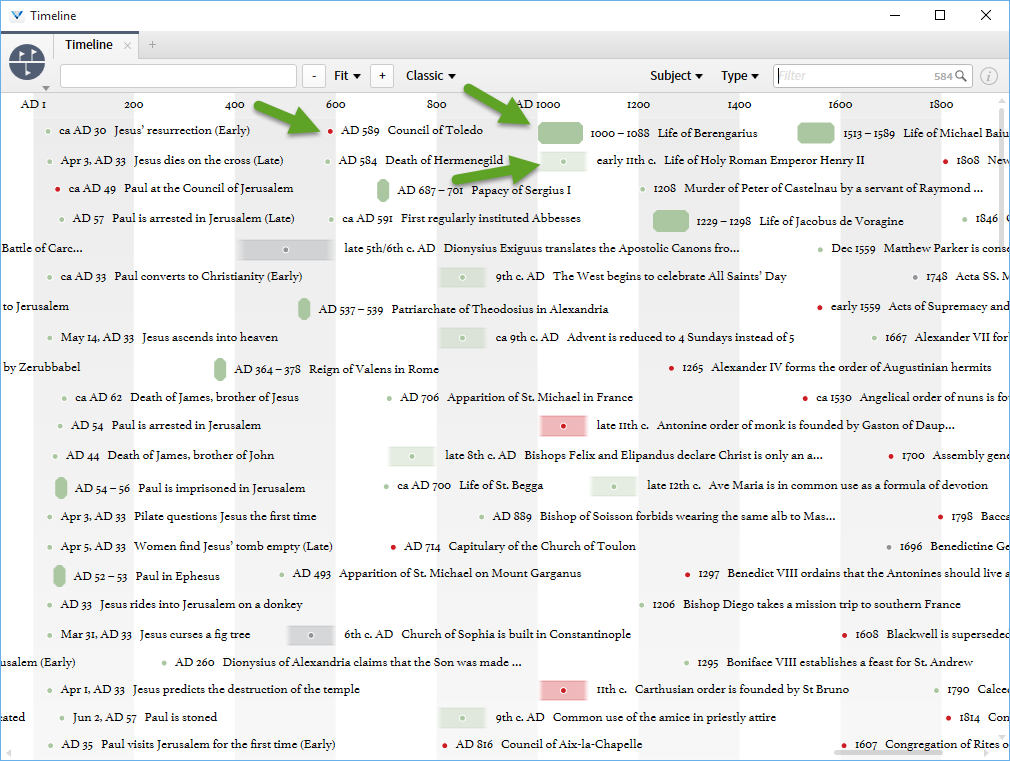Open the Fit dropdown
The height and width of the screenshot is (761, 1010).
click(x=347, y=76)
